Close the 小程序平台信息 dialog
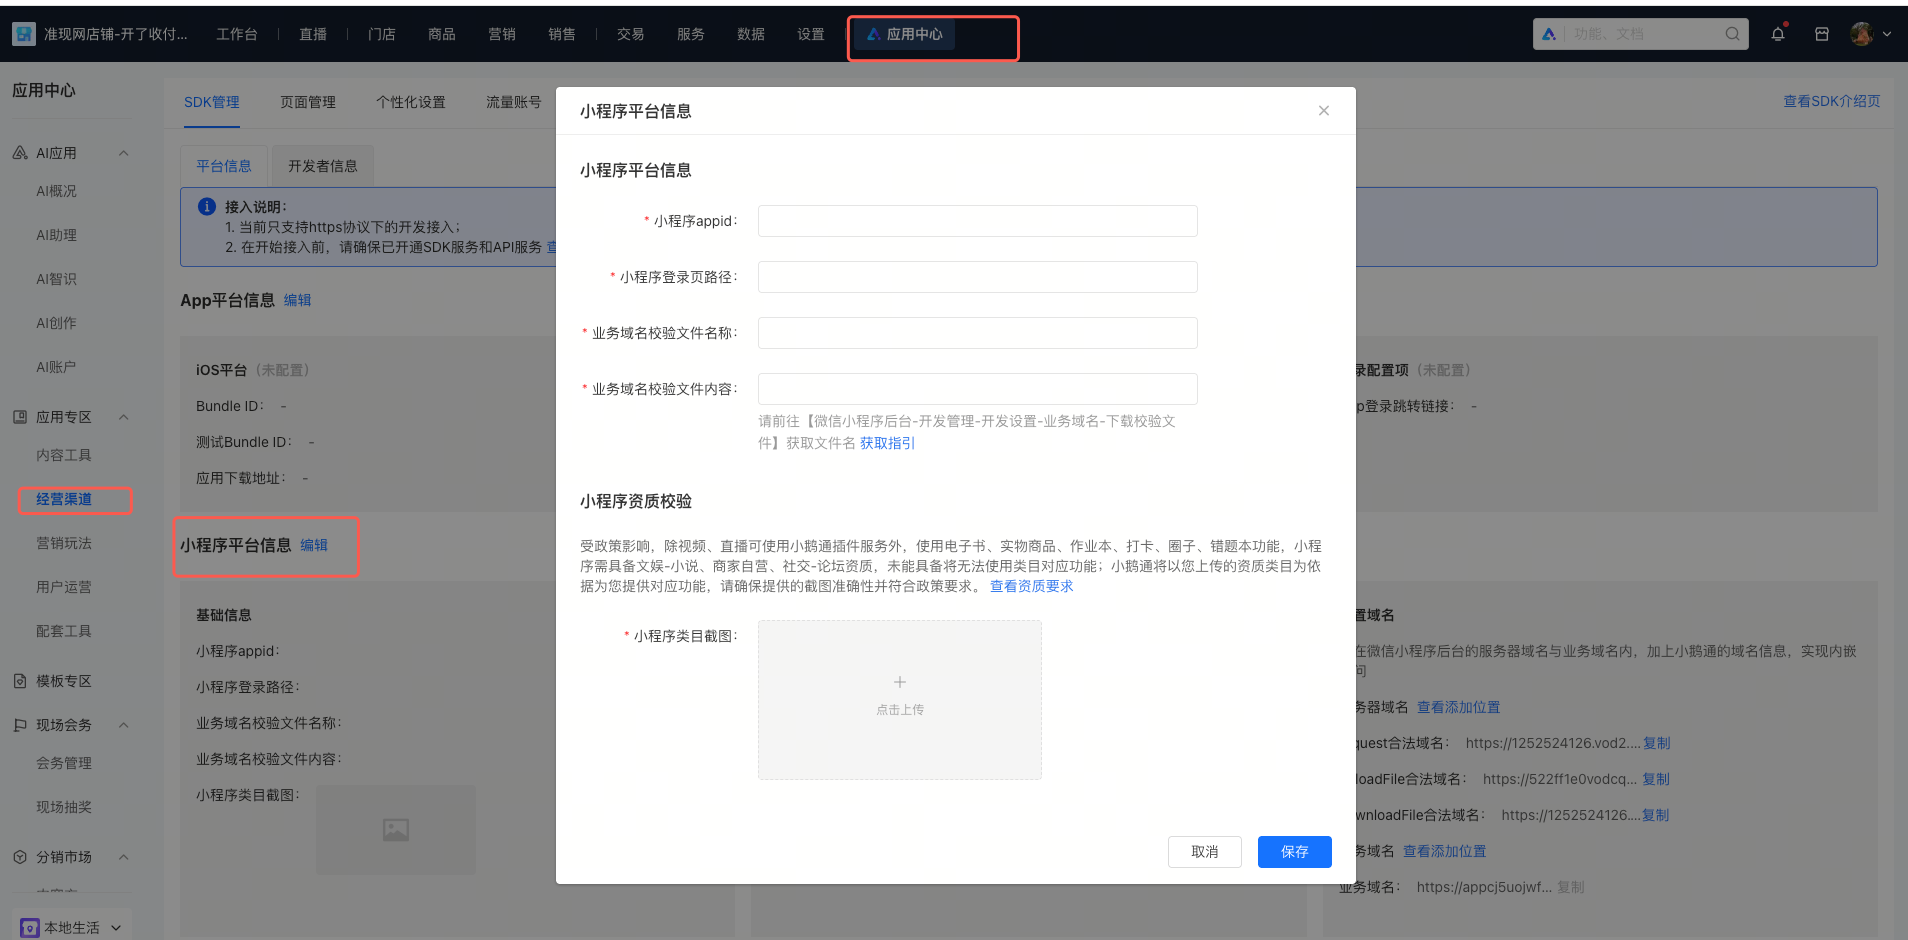This screenshot has height=940, width=1908. point(1324,111)
